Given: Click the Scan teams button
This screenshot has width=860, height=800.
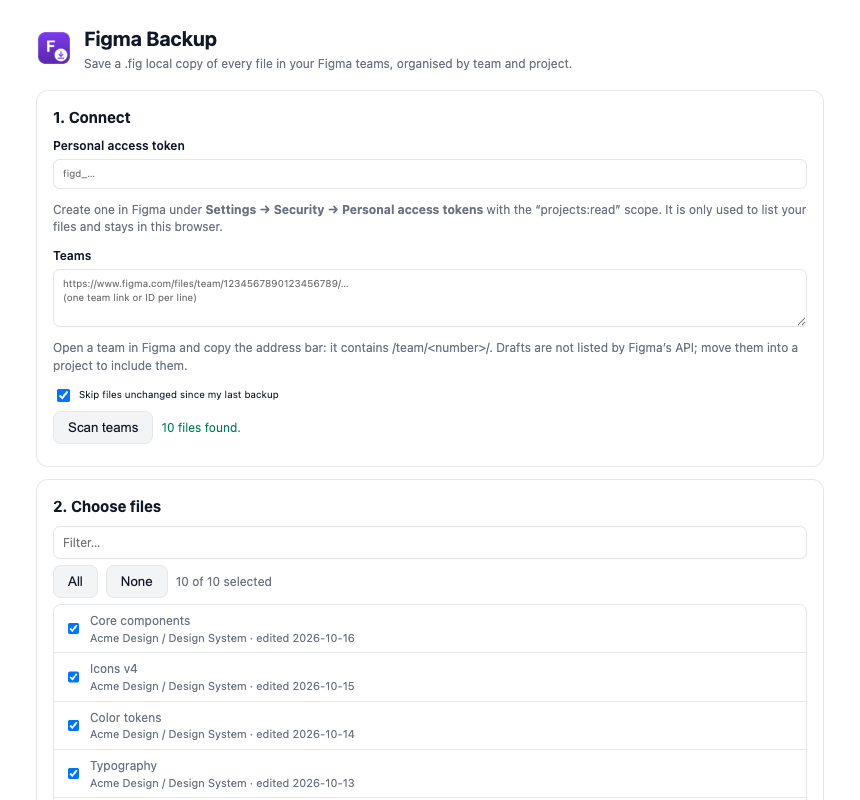Looking at the screenshot, I should click(103, 427).
